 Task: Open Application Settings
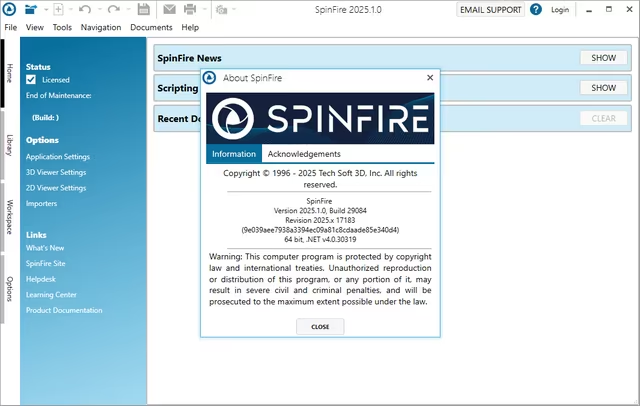coord(58,157)
